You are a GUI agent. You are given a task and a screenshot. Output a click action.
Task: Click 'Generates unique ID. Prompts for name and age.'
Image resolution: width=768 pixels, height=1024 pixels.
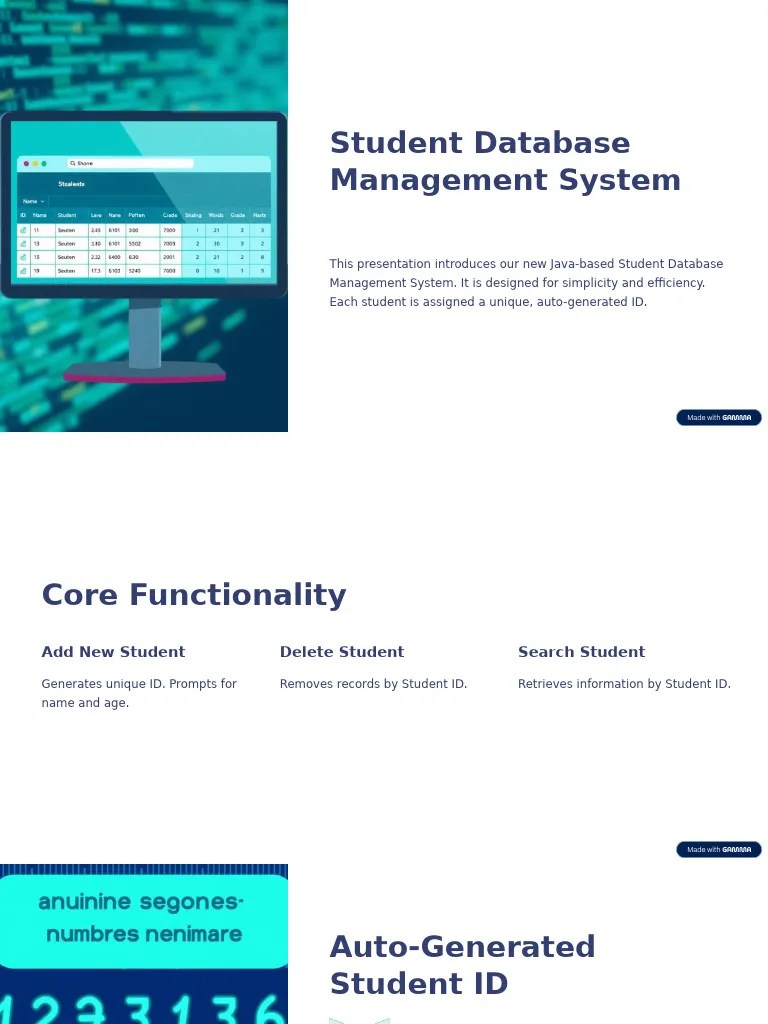pyautogui.click(x=139, y=693)
